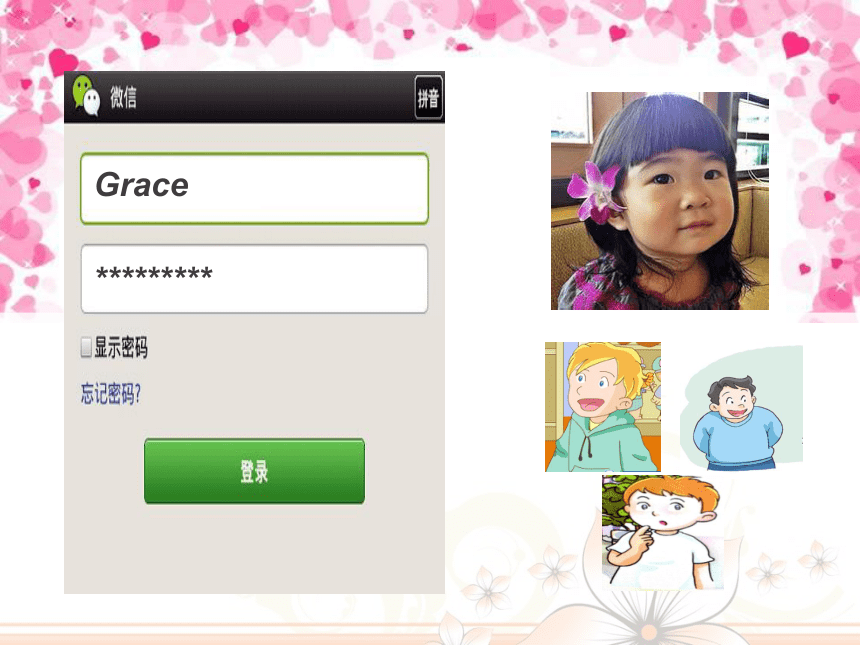The image size is (860, 645).
Task: Click the 显示密码 label text
Action: click(x=121, y=347)
